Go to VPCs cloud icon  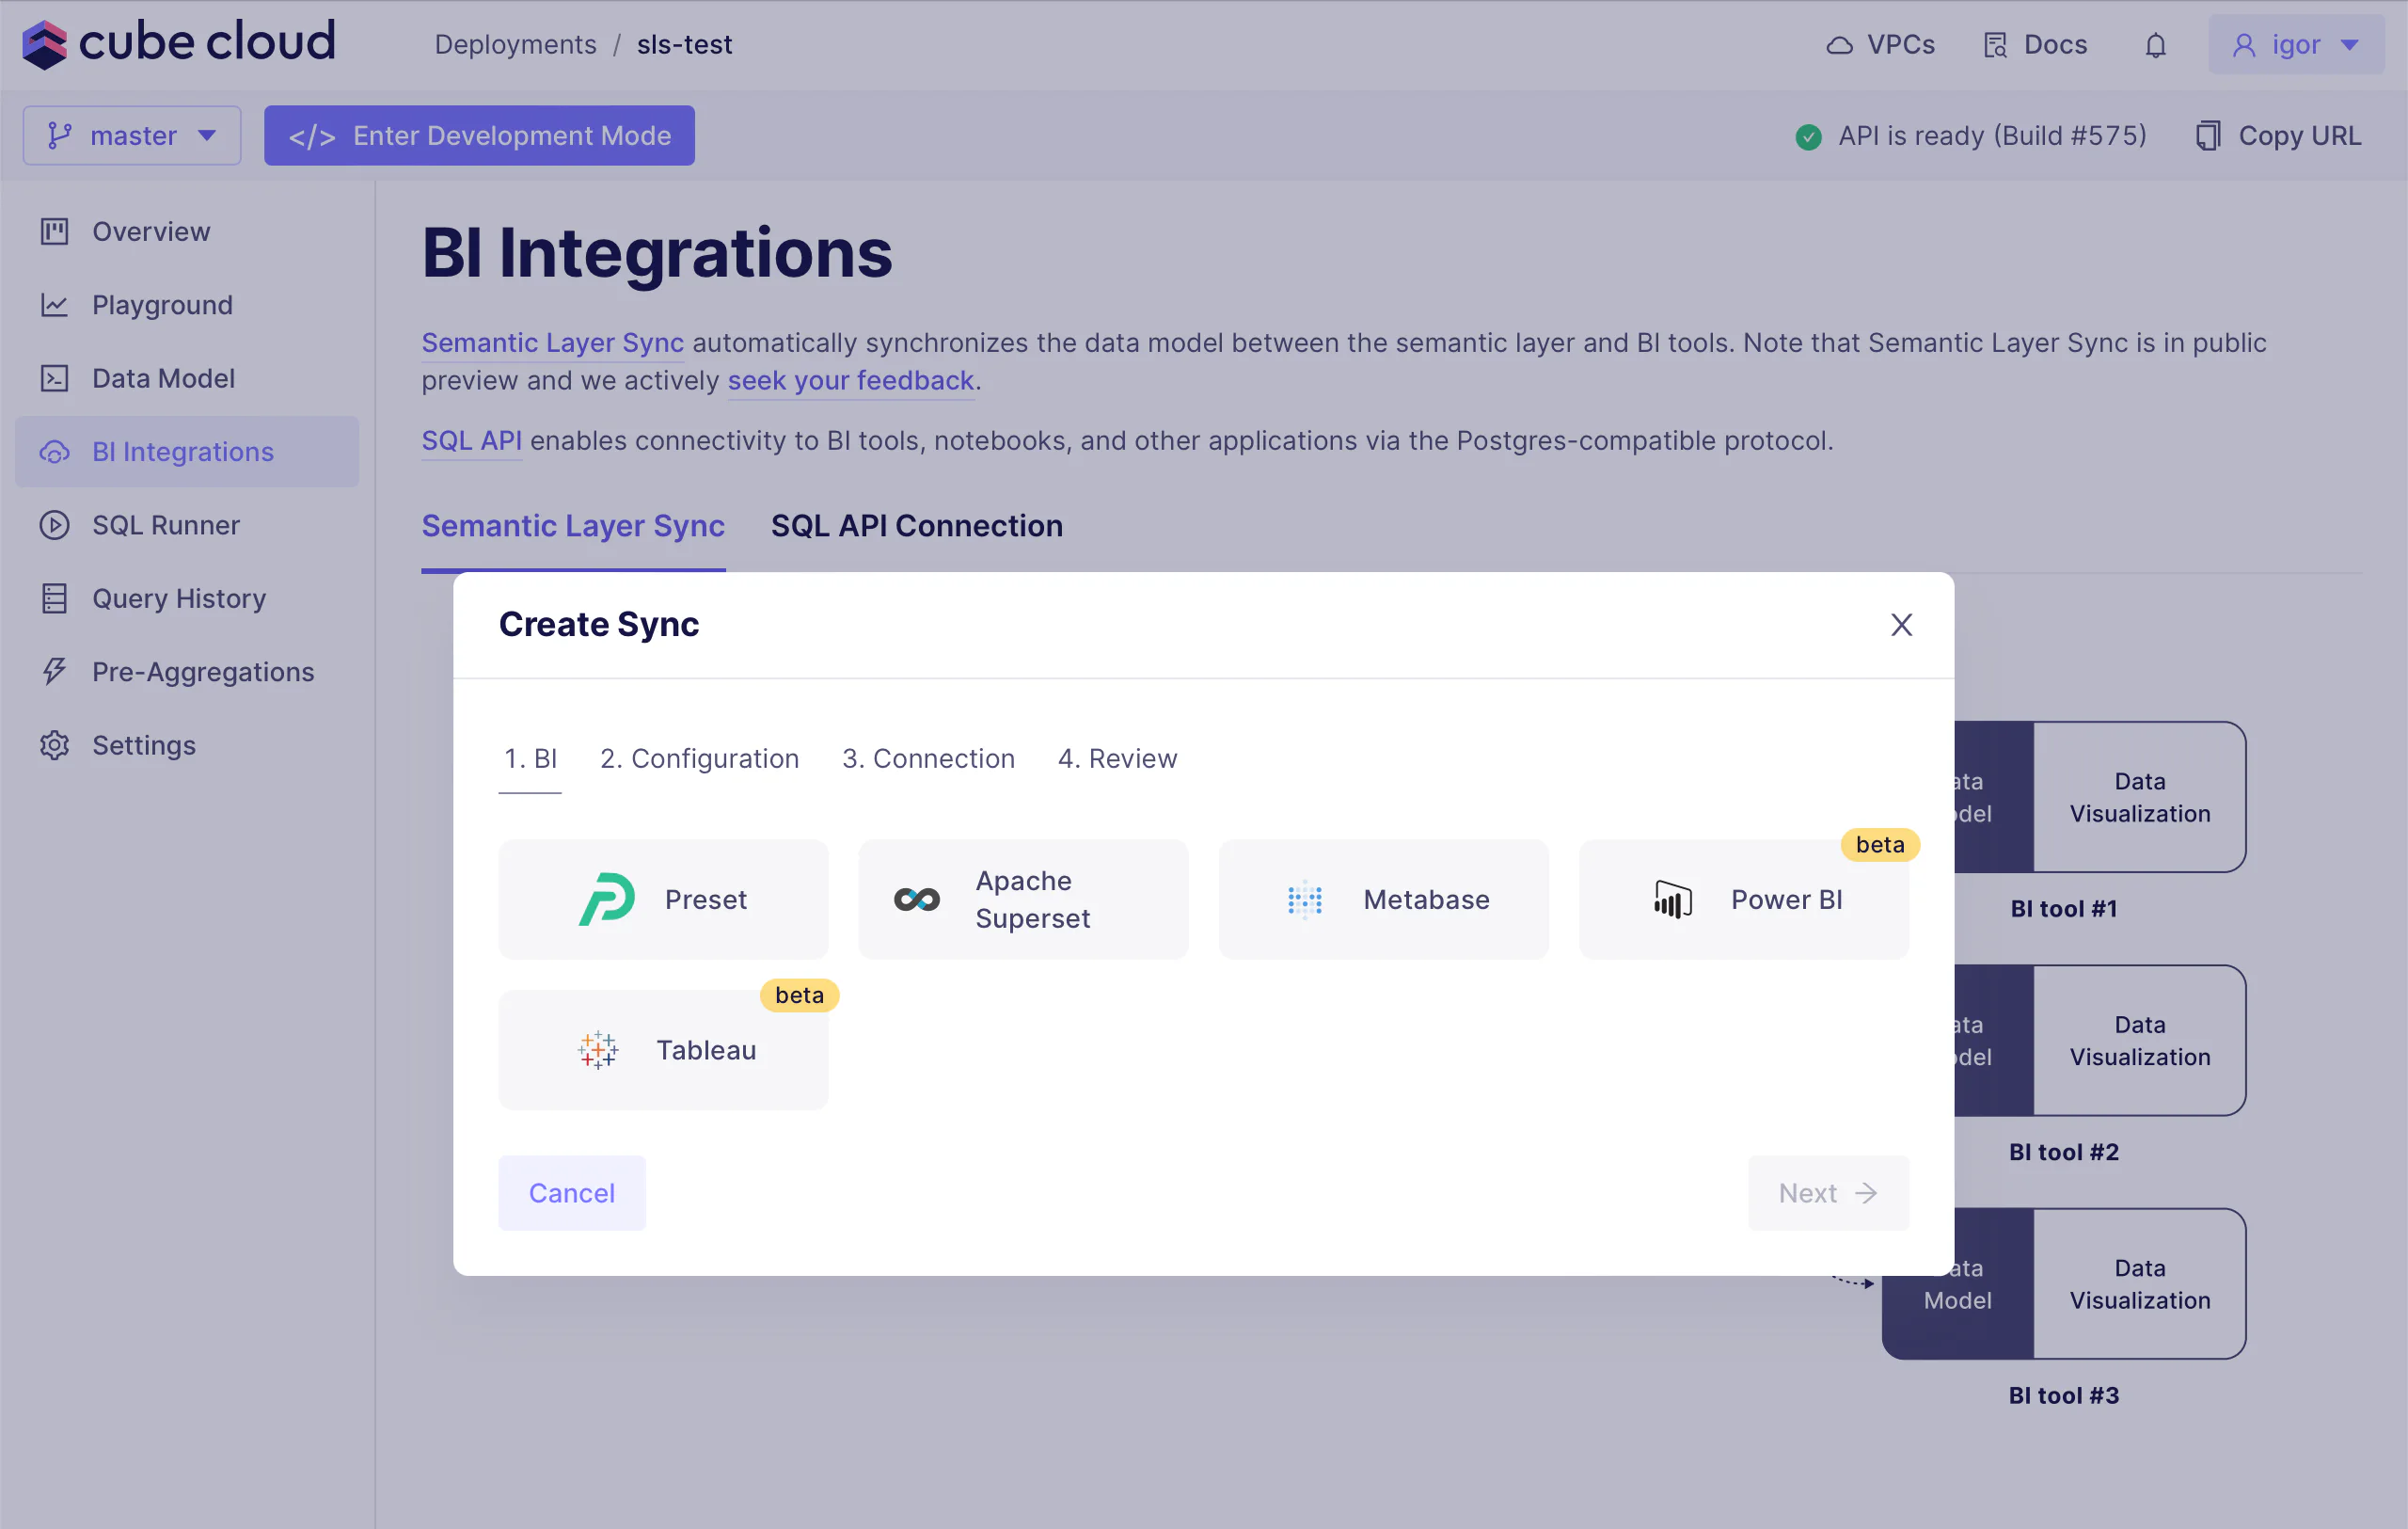coord(1839,45)
